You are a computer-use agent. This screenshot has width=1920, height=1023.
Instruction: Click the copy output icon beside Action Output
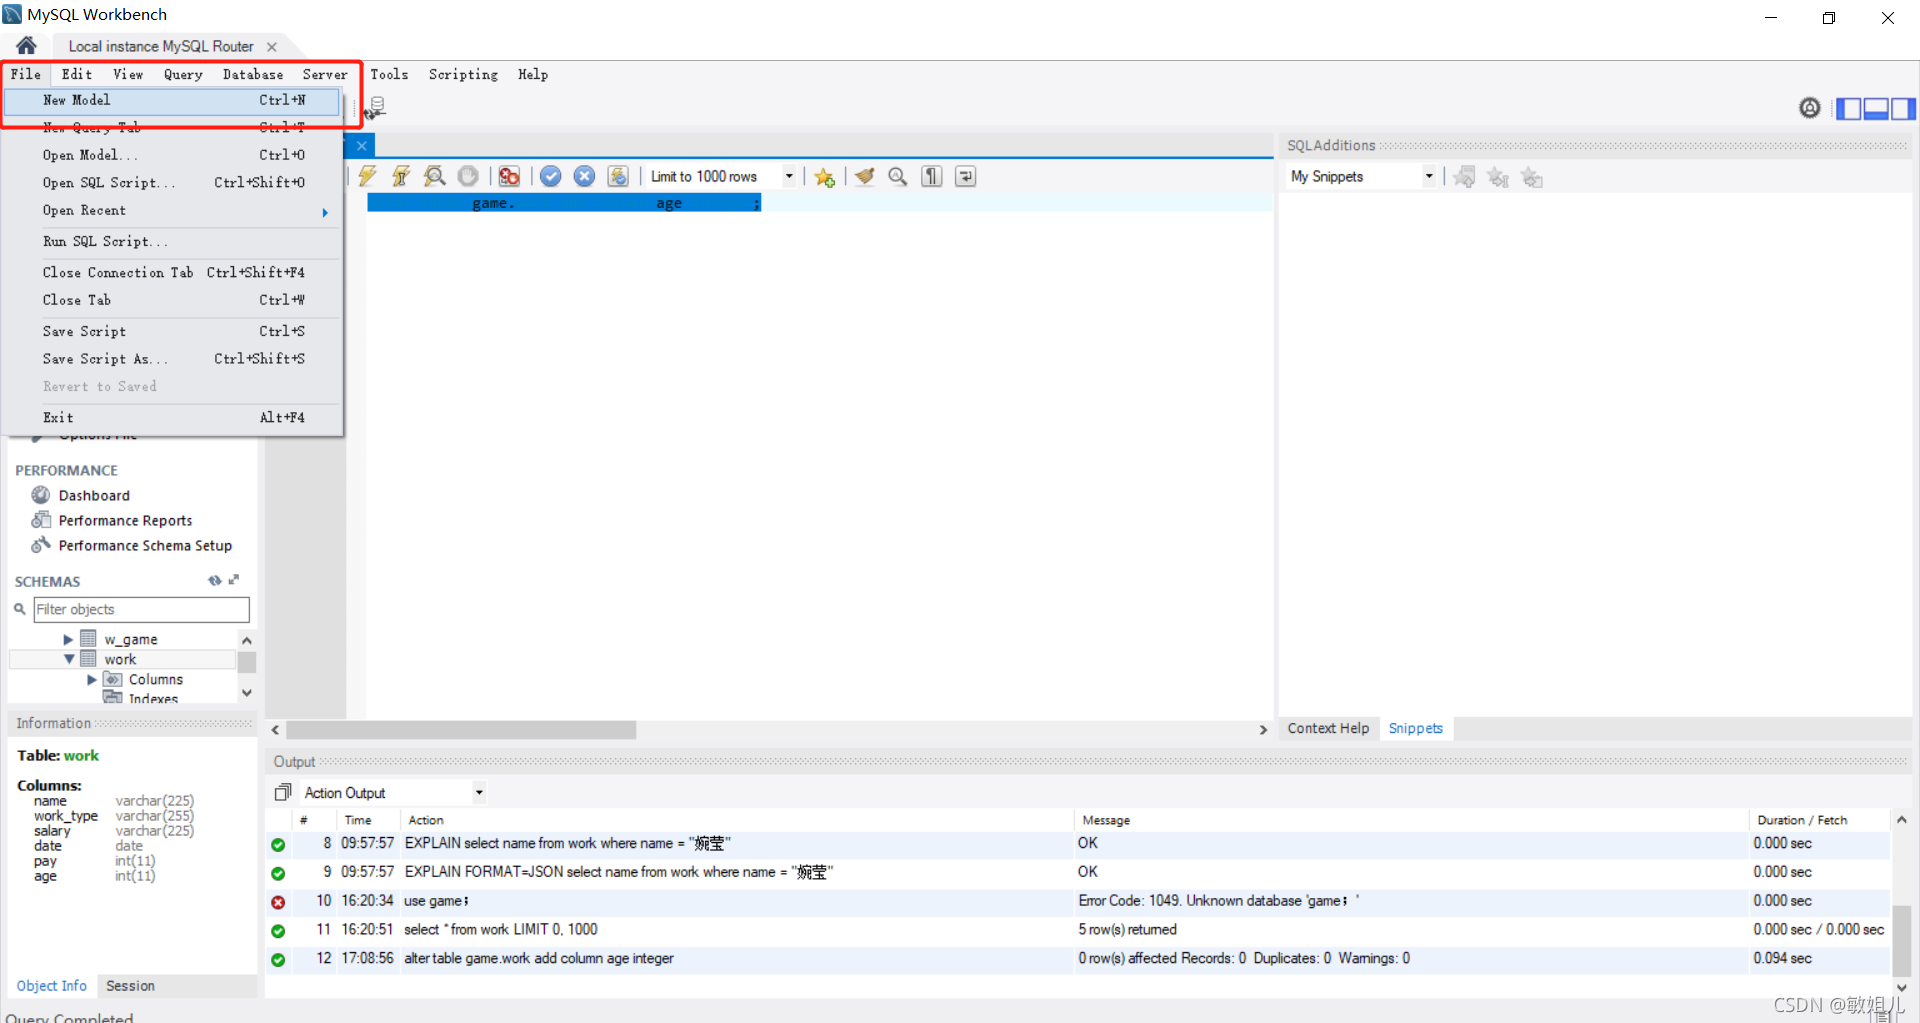283,792
